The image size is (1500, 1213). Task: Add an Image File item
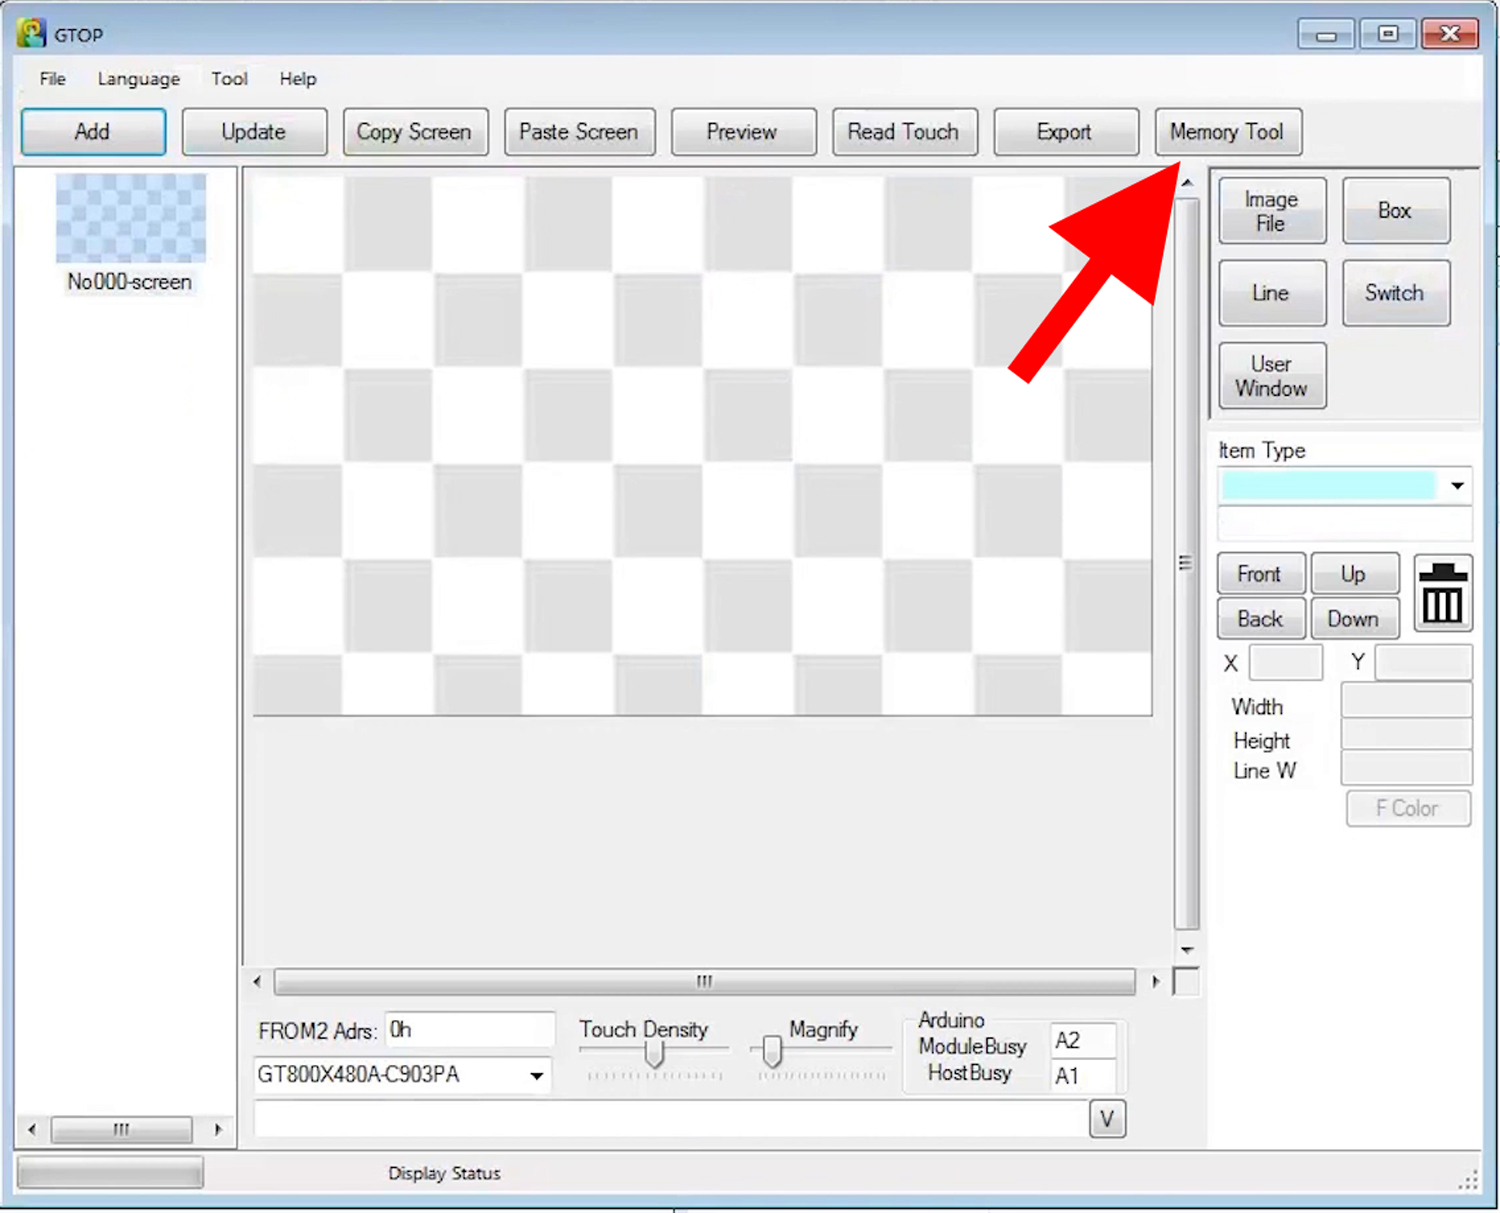pyautogui.click(x=1271, y=211)
